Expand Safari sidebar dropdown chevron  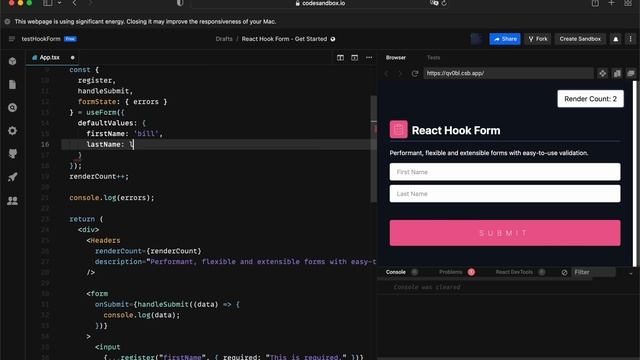[x=60, y=3]
